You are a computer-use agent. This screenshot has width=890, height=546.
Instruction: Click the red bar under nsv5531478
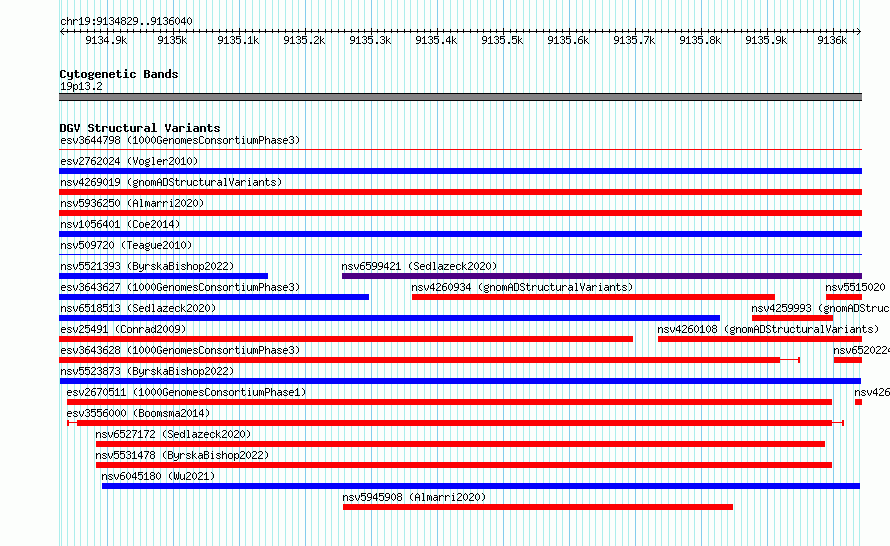click(x=464, y=465)
